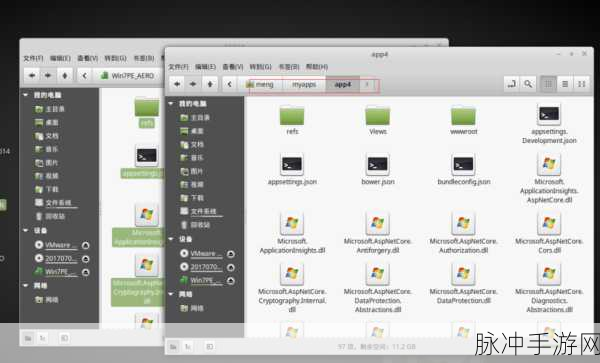
Task: Hide sidebar from app4 status bar
Action: coord(210,347)
